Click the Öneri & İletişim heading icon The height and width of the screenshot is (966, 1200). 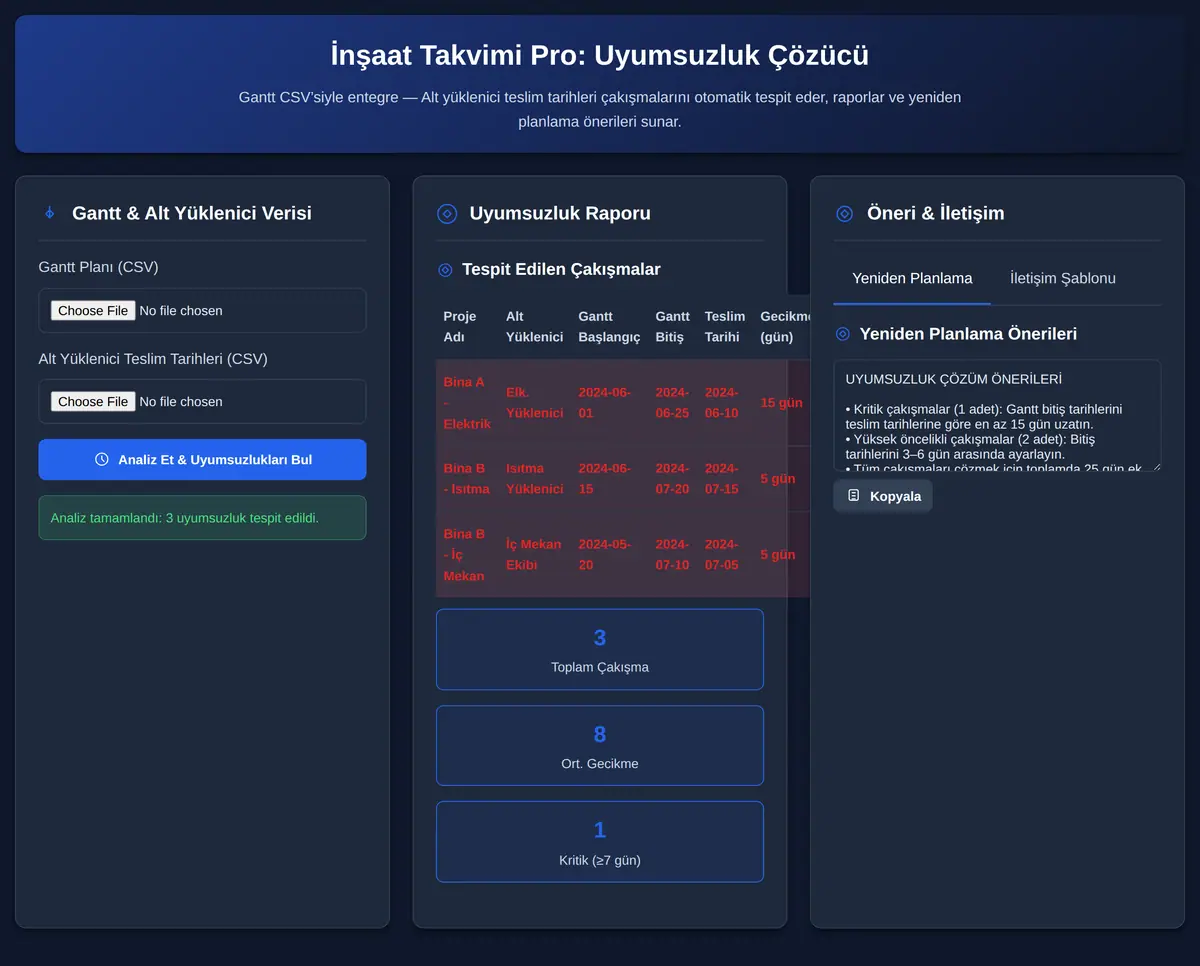pyautogui.click(x=844, y=213)
